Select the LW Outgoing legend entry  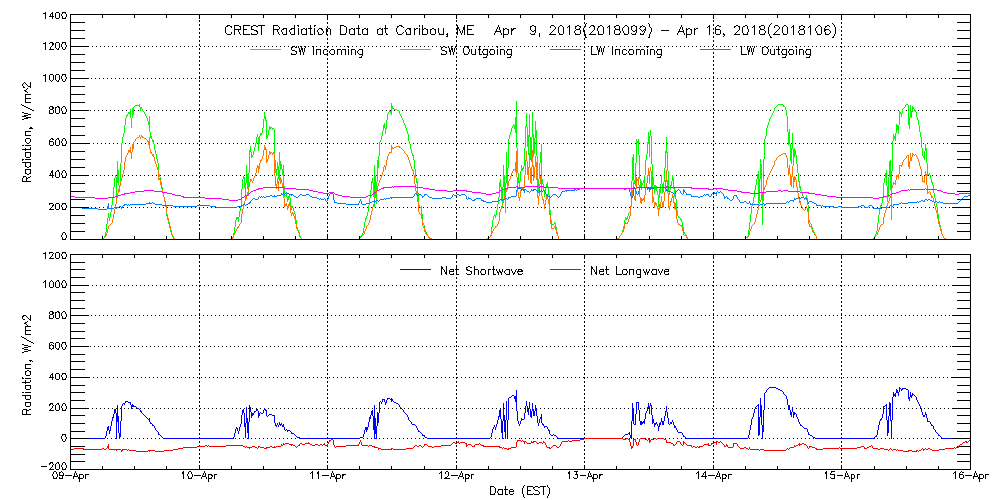click(x=775, y=51)
